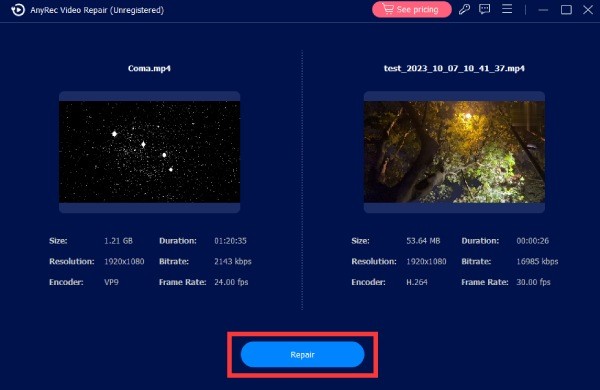Click the 53.64 MB size value
Screen dimensions: 600x390
click(x=423, y=241)
